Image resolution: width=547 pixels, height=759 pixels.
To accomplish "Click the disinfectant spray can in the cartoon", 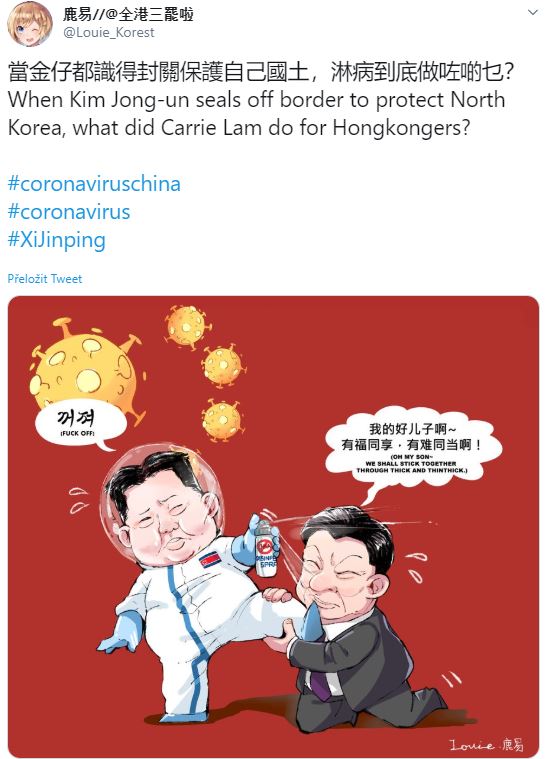I will click(x=265, y=549).
